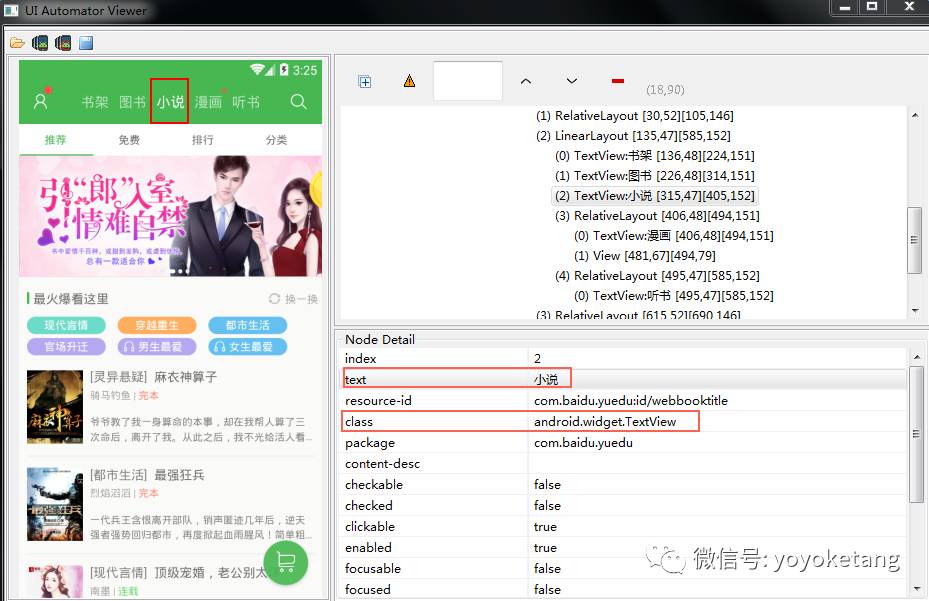Open the 听书 tab in the app header
Image resolution: width=929 pixels, height=601 pixels.
246,102
